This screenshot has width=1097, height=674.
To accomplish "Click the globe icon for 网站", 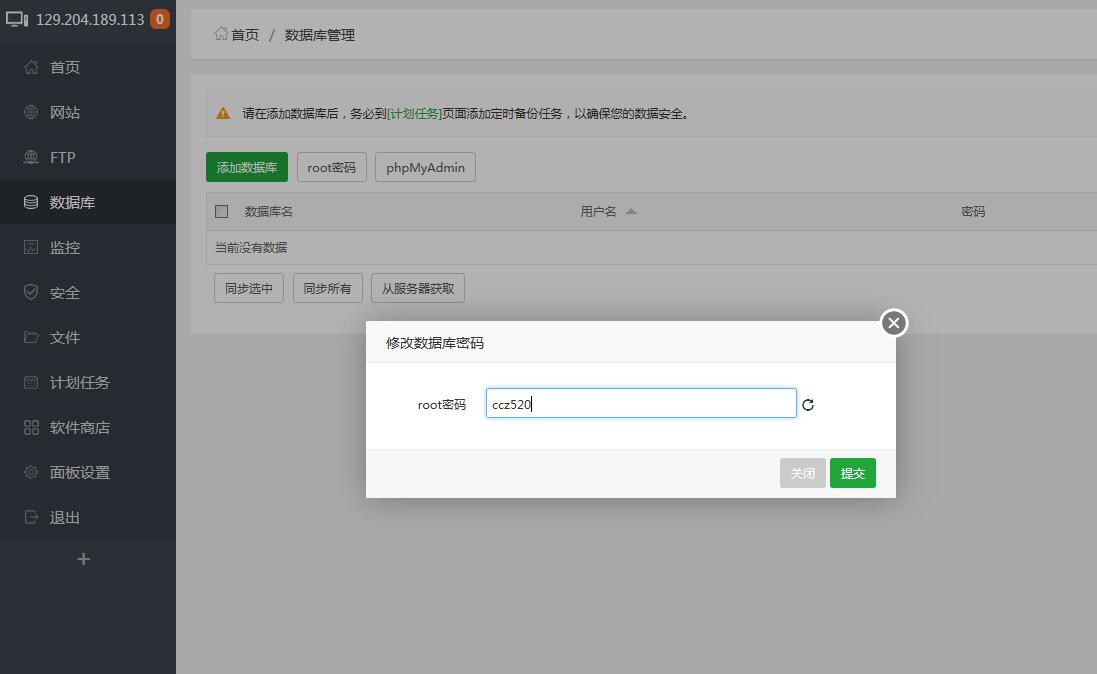I will (x=31, y=112).
